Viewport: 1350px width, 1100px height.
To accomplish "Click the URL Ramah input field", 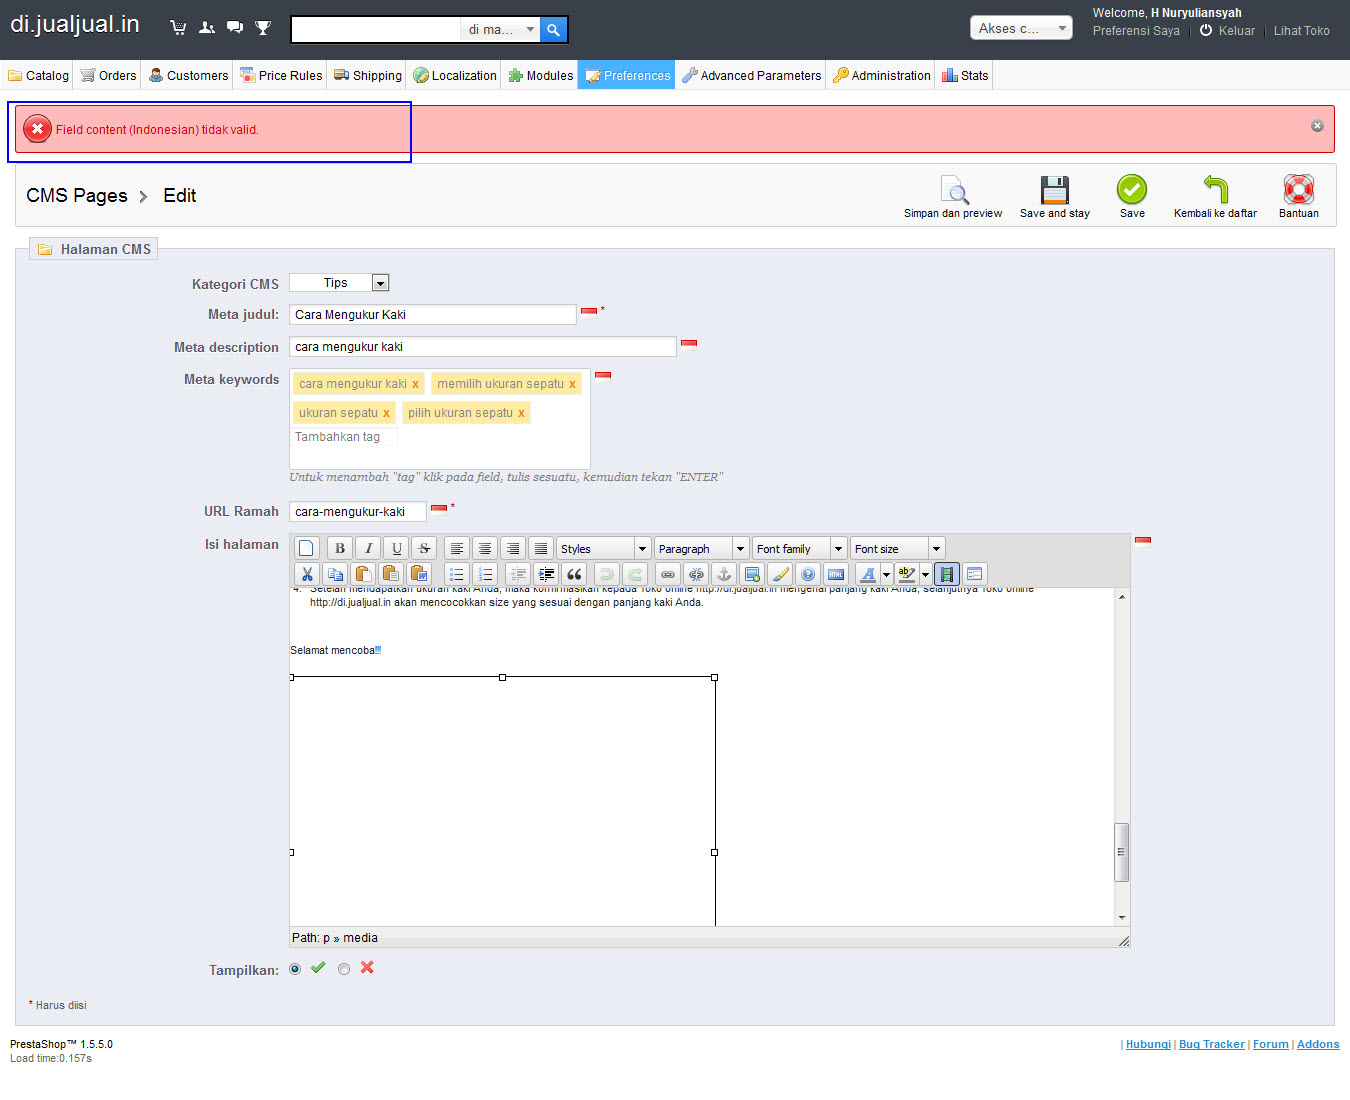I will tap(358, 511).
